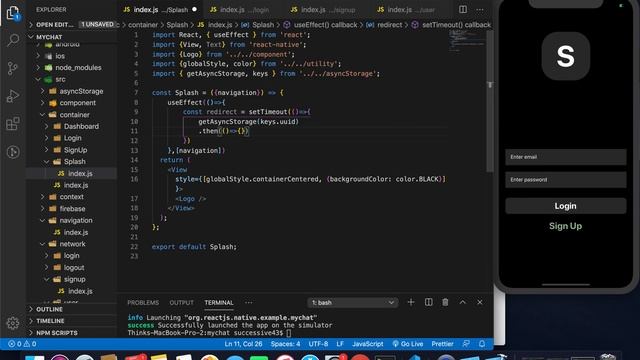Open the Source Control view
This screenshot has height=360, width=640.
pos(13,68)
